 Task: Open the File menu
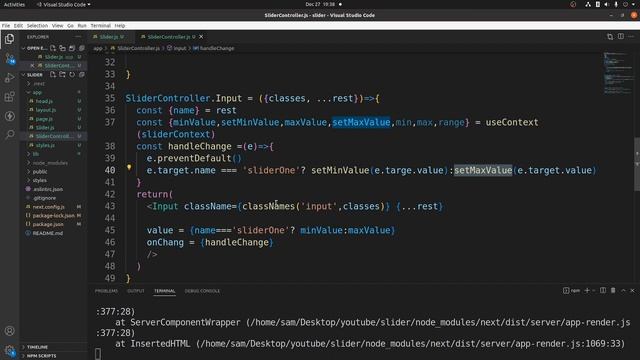[6, 25]
